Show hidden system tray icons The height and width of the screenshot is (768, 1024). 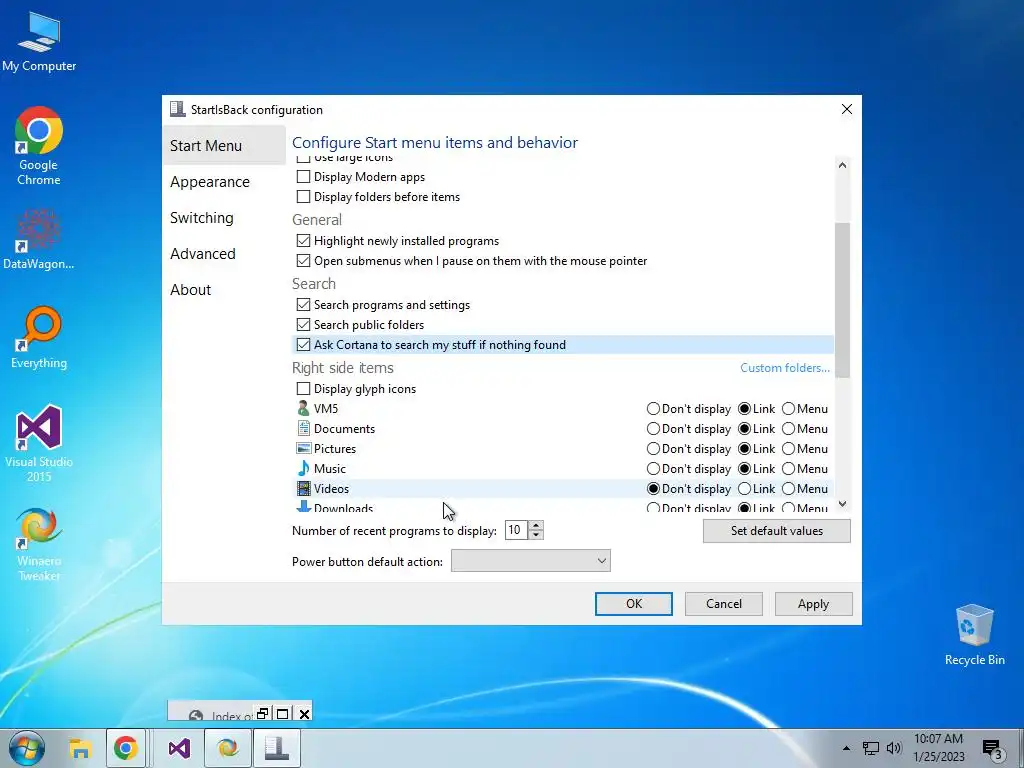pos(846,748)
